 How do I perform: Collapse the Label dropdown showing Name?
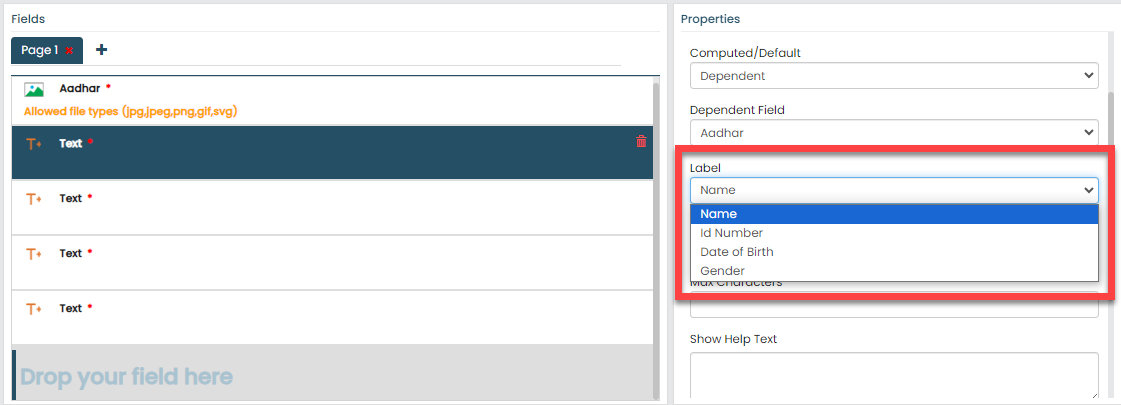(x=893, y=190)
